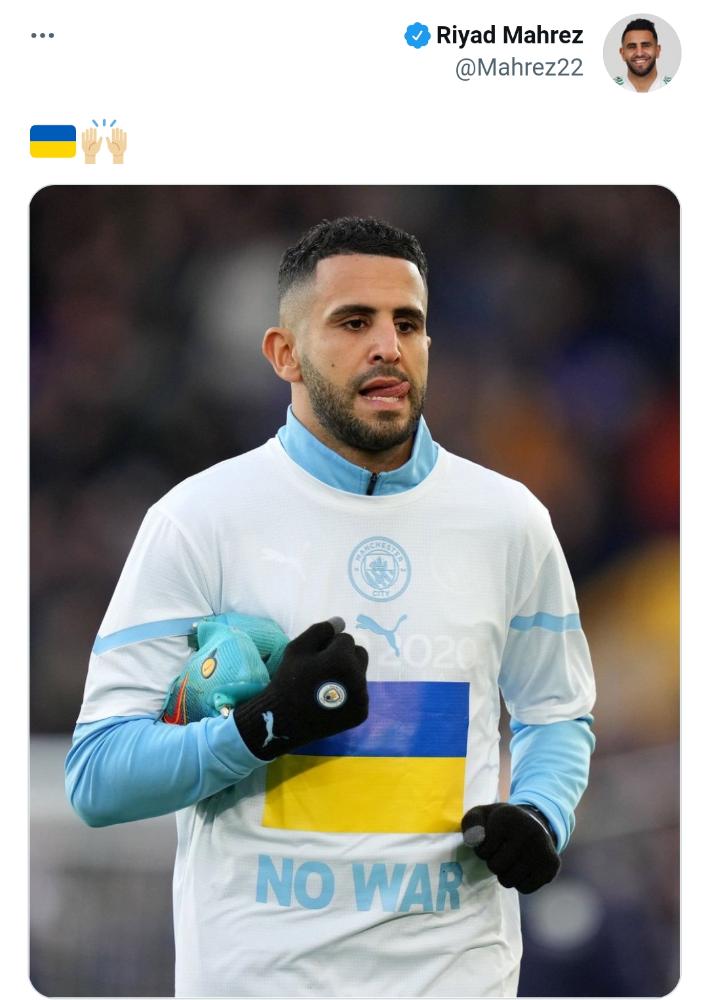Click the Manchester City crest on the shirt
This screenshot has height=1000, width=704.
[x=379, y=568]
